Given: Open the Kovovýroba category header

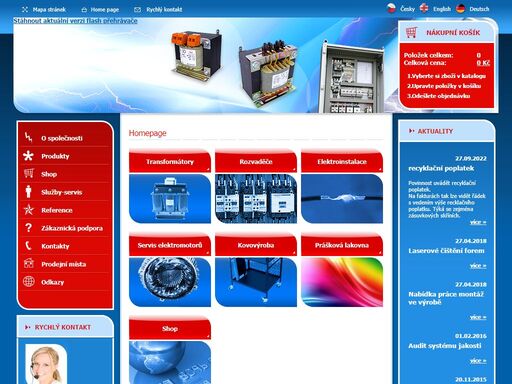Looking at the screenshot, I should click(x=256, y=245).
